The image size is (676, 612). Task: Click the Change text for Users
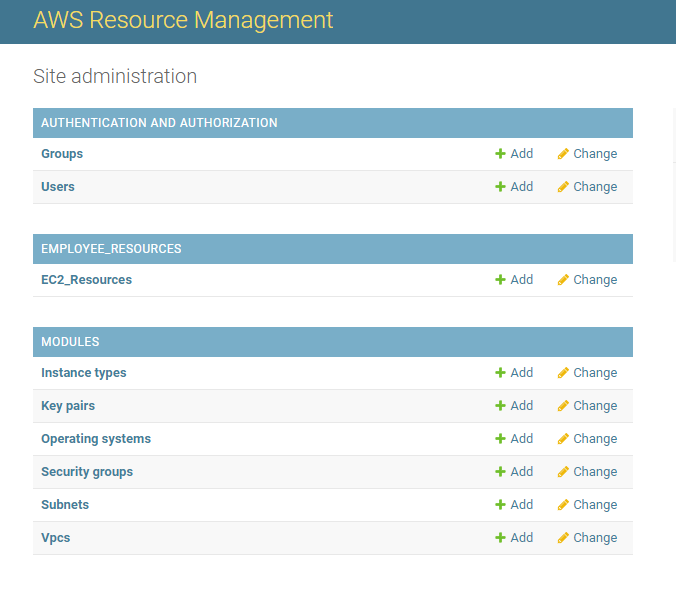(595, 187)
